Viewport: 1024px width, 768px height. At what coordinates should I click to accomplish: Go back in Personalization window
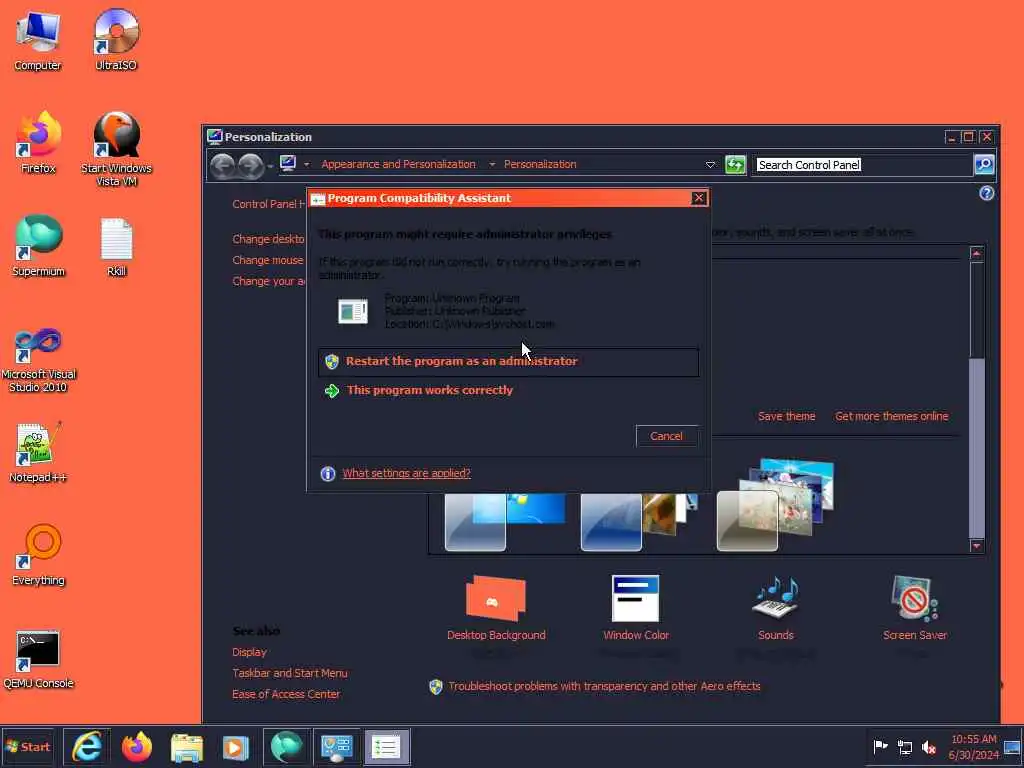(223, 166)
